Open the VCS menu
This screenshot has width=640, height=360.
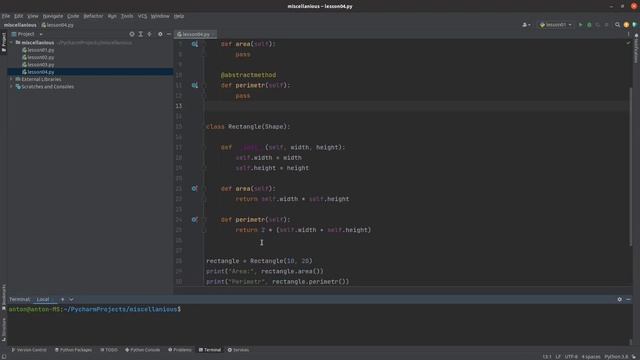pyautogui.click(x=142, y=16)
